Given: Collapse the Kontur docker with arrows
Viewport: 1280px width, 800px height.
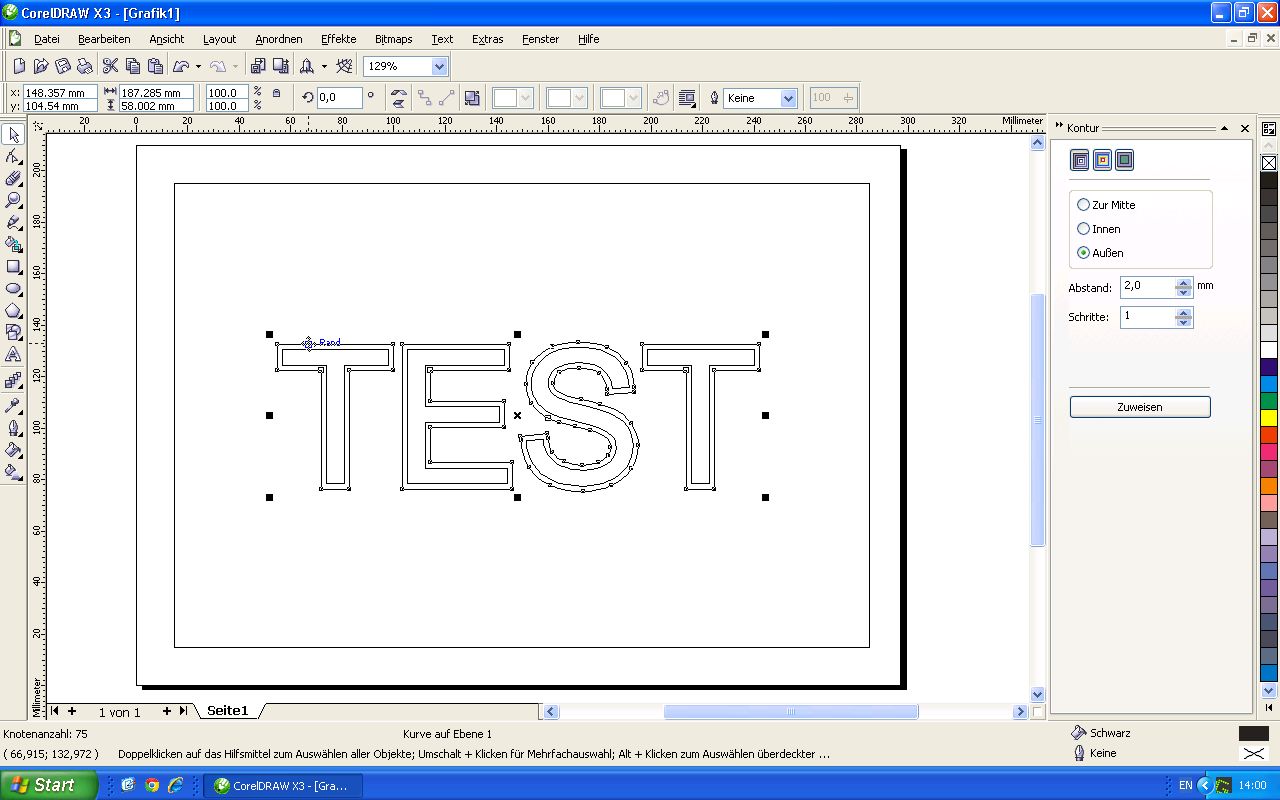Looking at the screenshot, I should [x=1059, y=127].
